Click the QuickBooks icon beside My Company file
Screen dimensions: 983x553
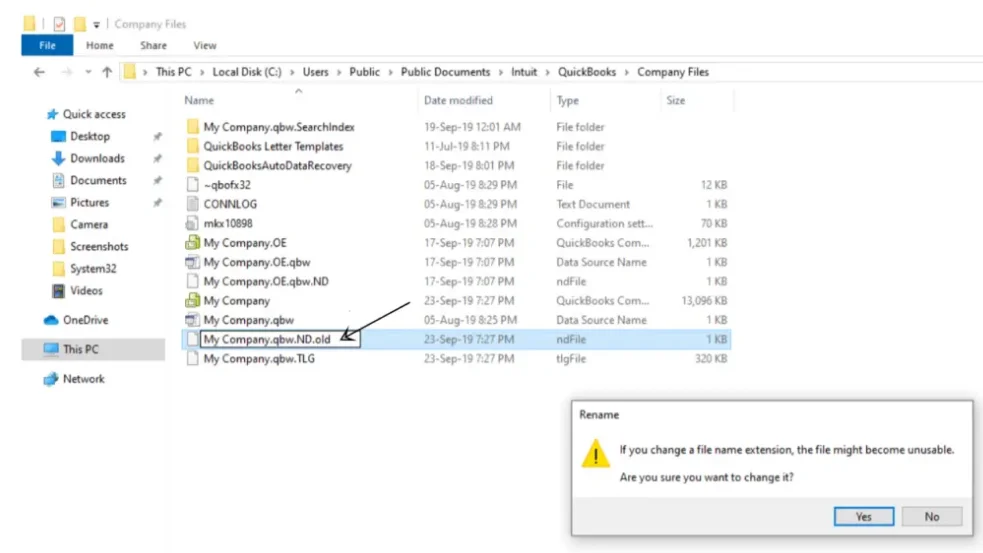coord(193,301)
